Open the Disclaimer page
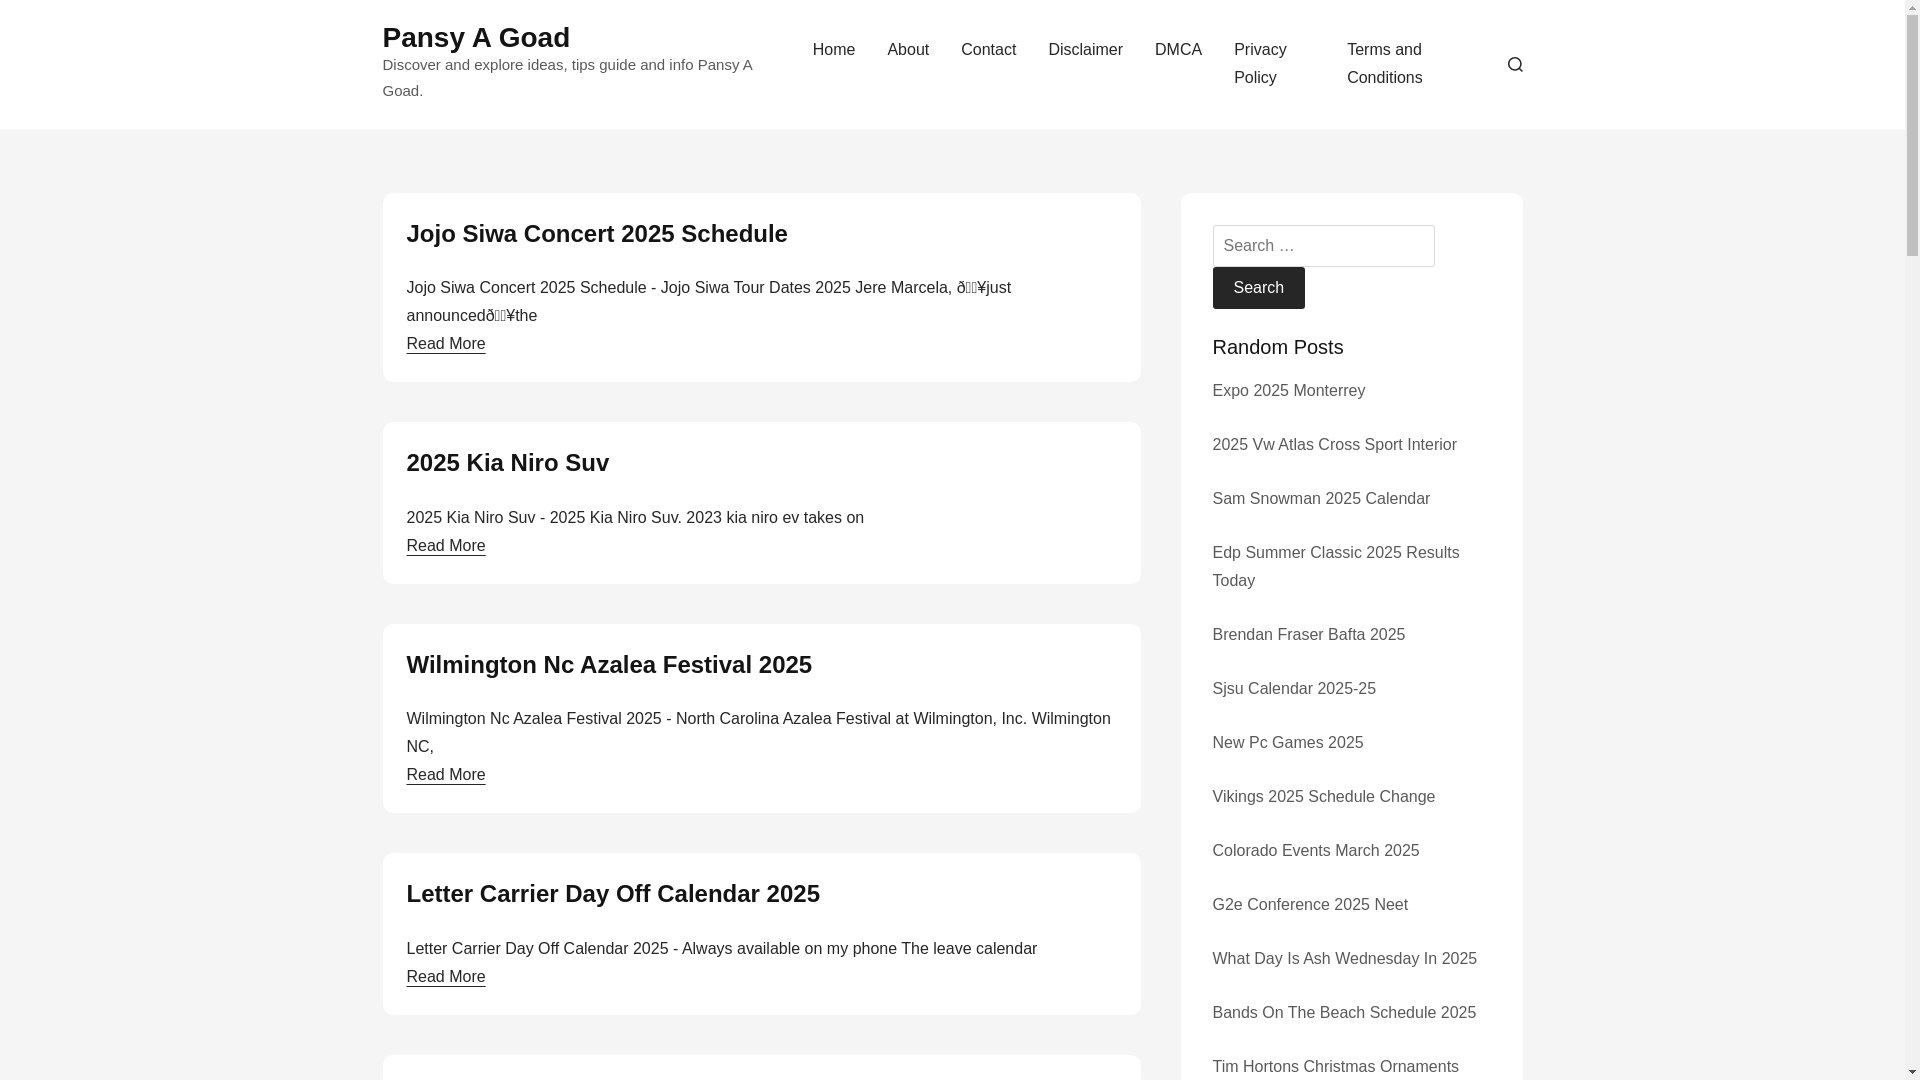The width and height of the screenshot is (1920, 1080). 1085,50
